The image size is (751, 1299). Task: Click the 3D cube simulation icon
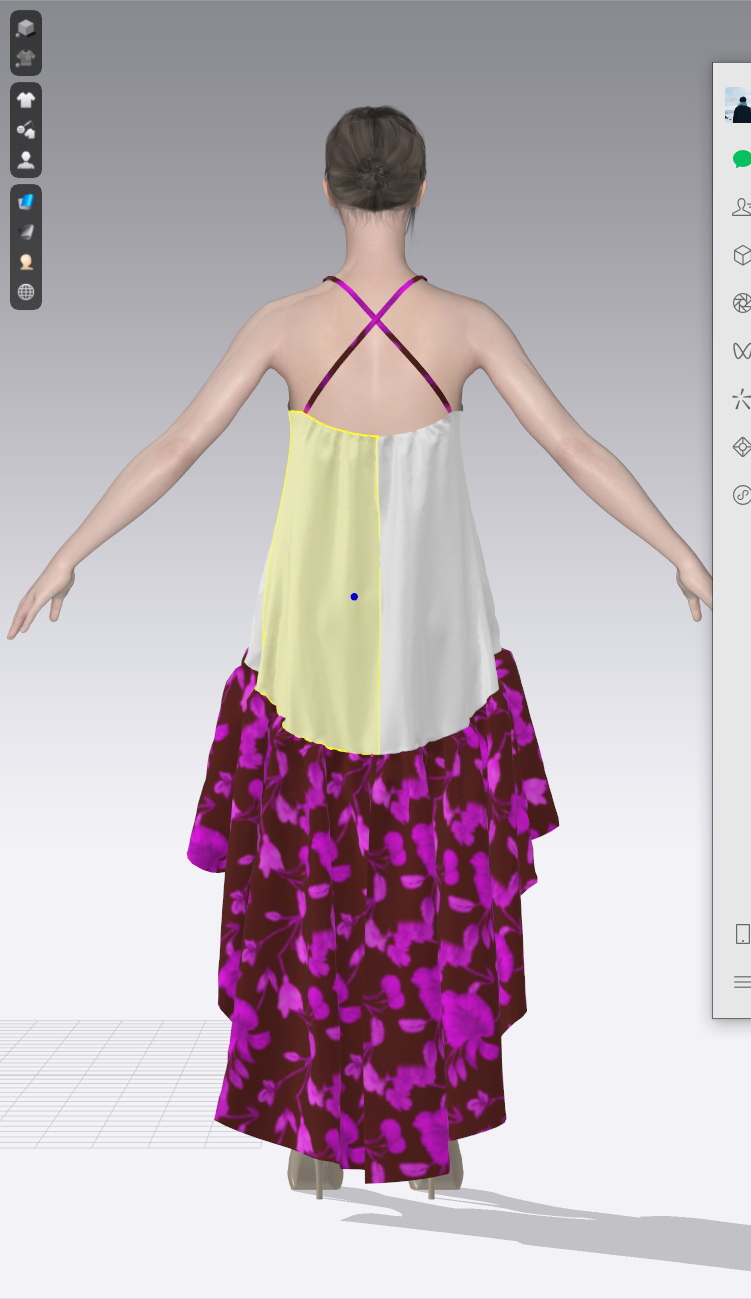26,28
